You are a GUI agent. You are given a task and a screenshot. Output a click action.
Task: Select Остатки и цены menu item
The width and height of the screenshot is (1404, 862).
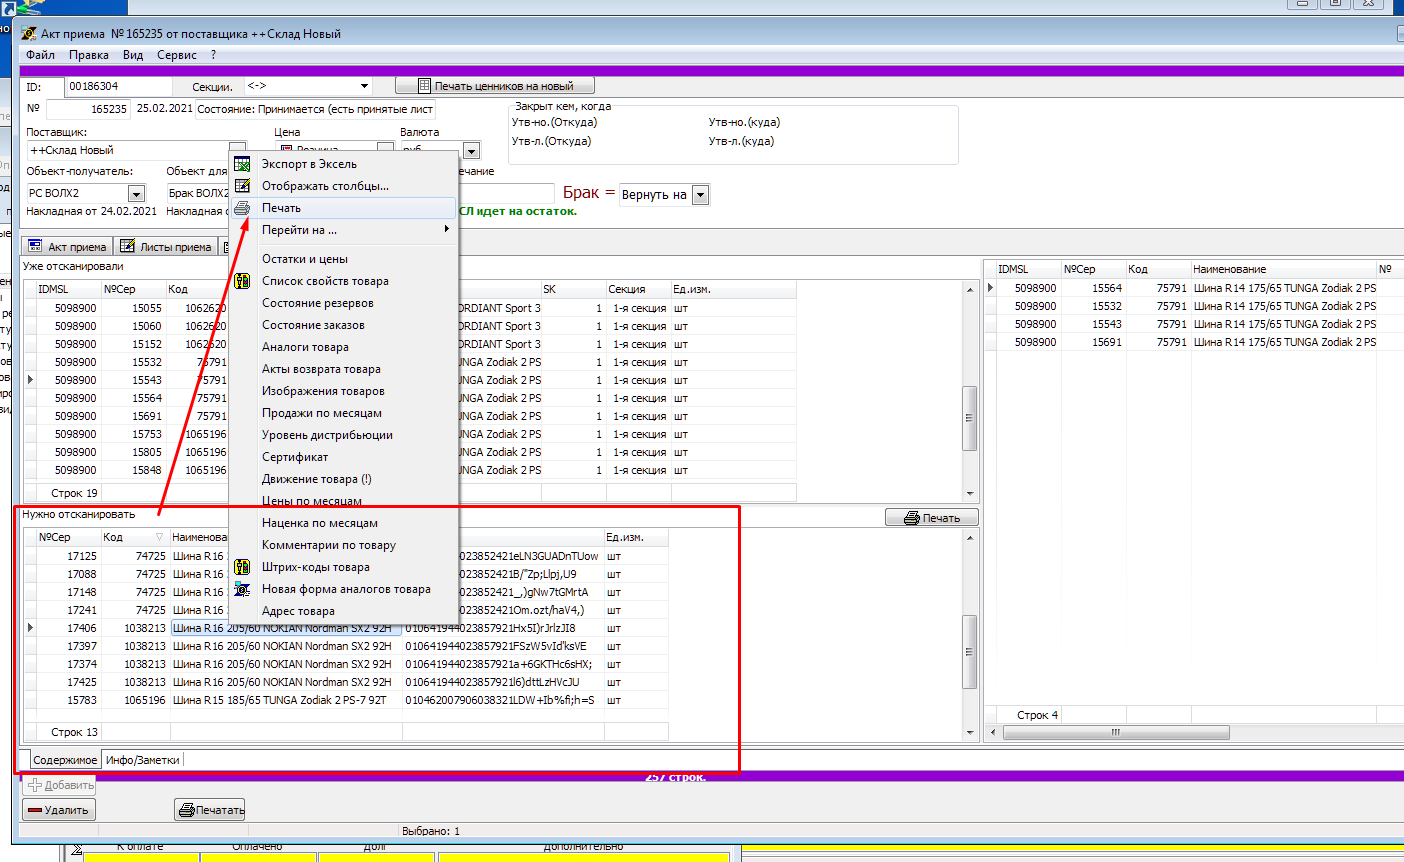tap(344, 259)
